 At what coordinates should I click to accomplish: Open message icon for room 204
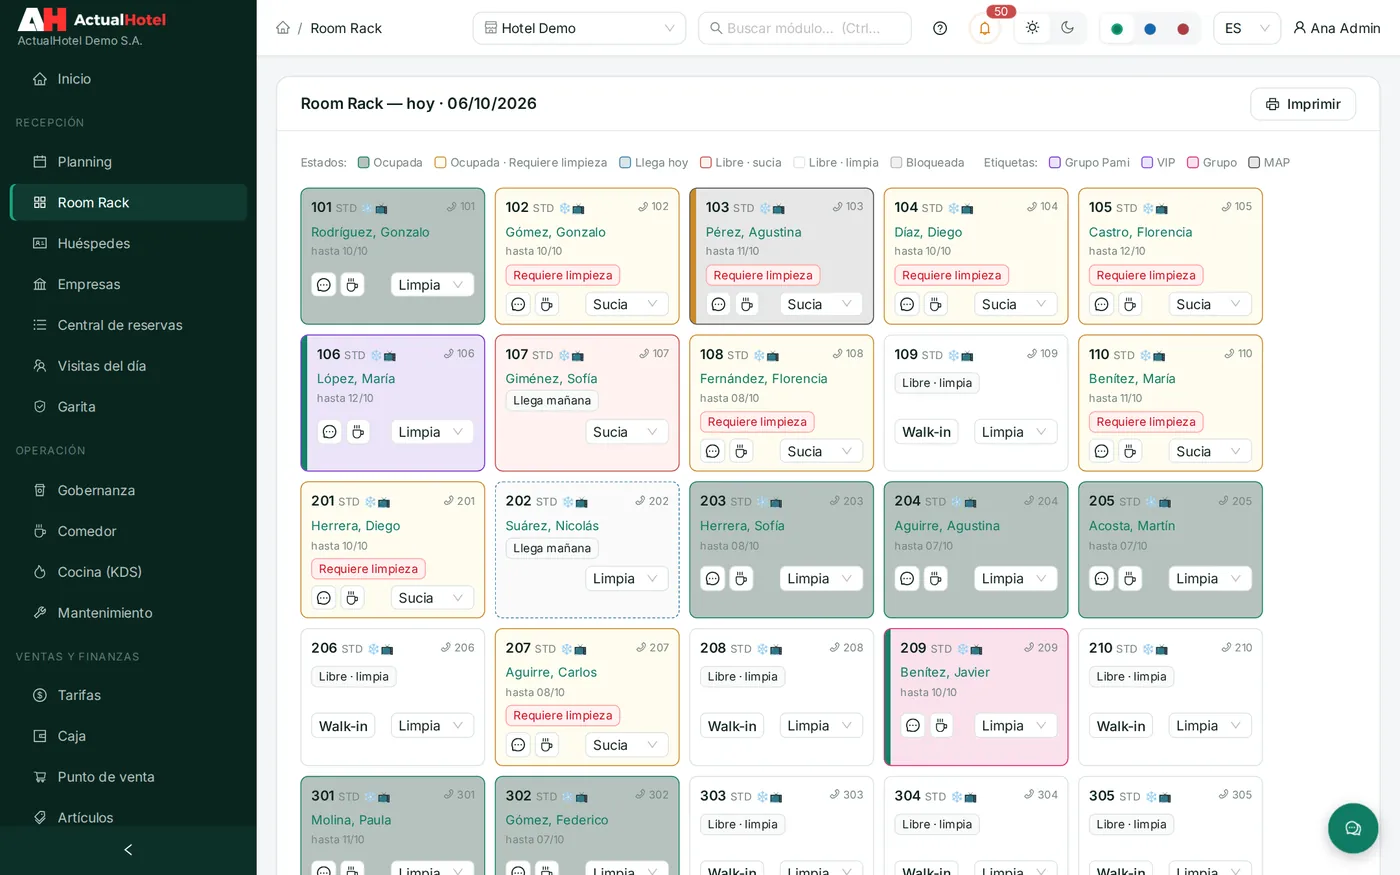[x=907, y=578]
